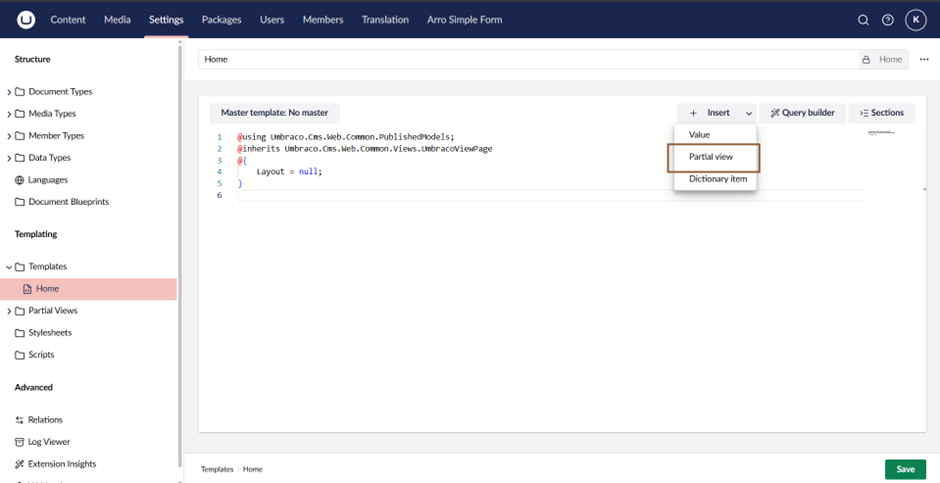Click the lock icon beside Home alias
940x483 pixels.
(866, 59)
